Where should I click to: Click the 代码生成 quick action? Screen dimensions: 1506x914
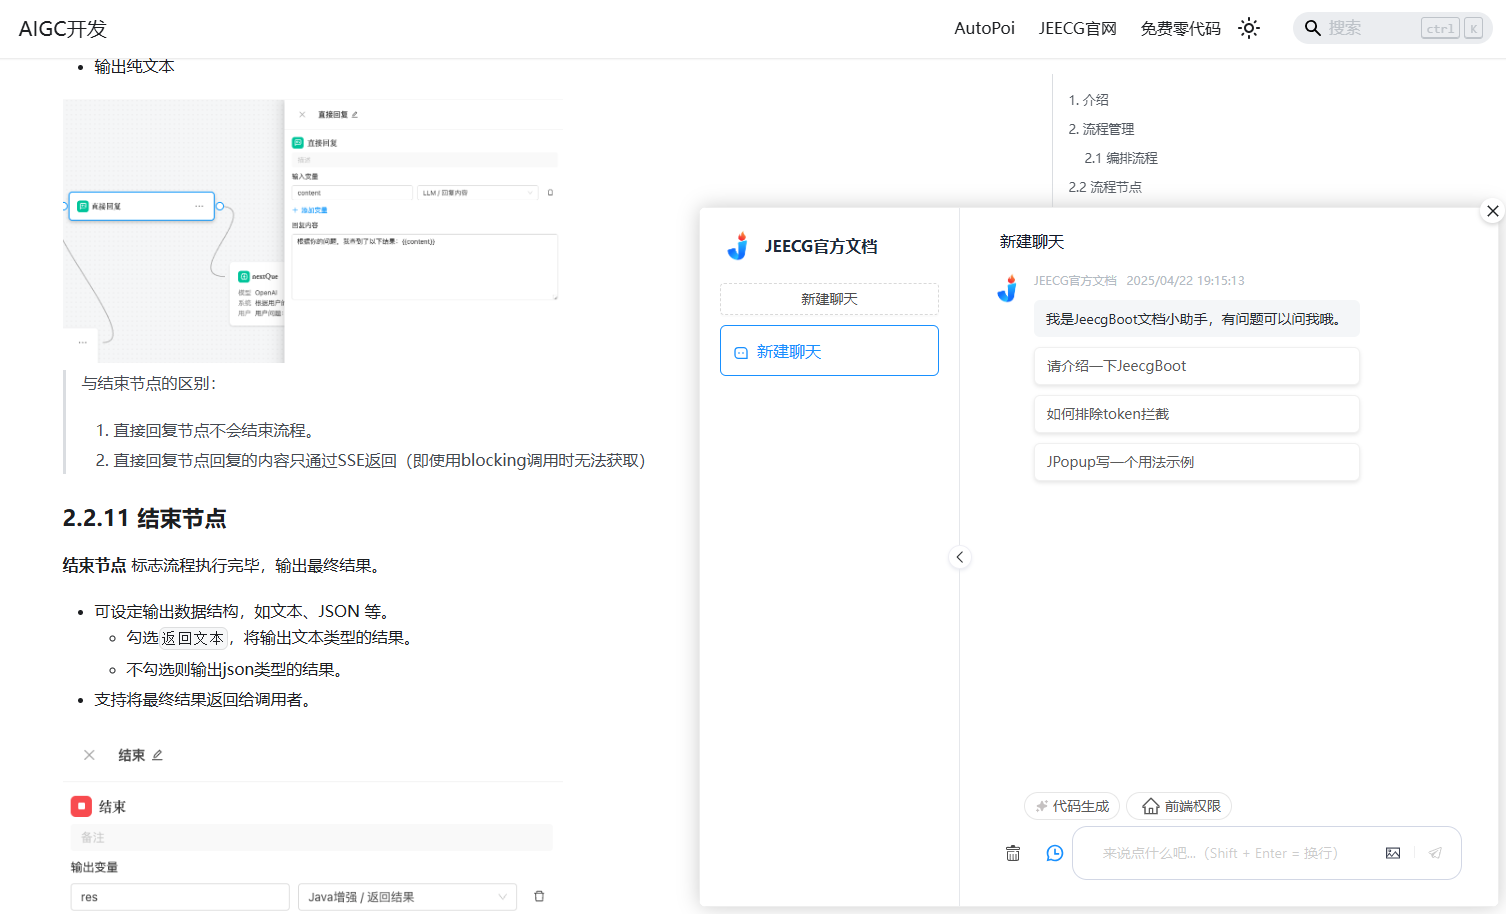[x=1072, y=806]
